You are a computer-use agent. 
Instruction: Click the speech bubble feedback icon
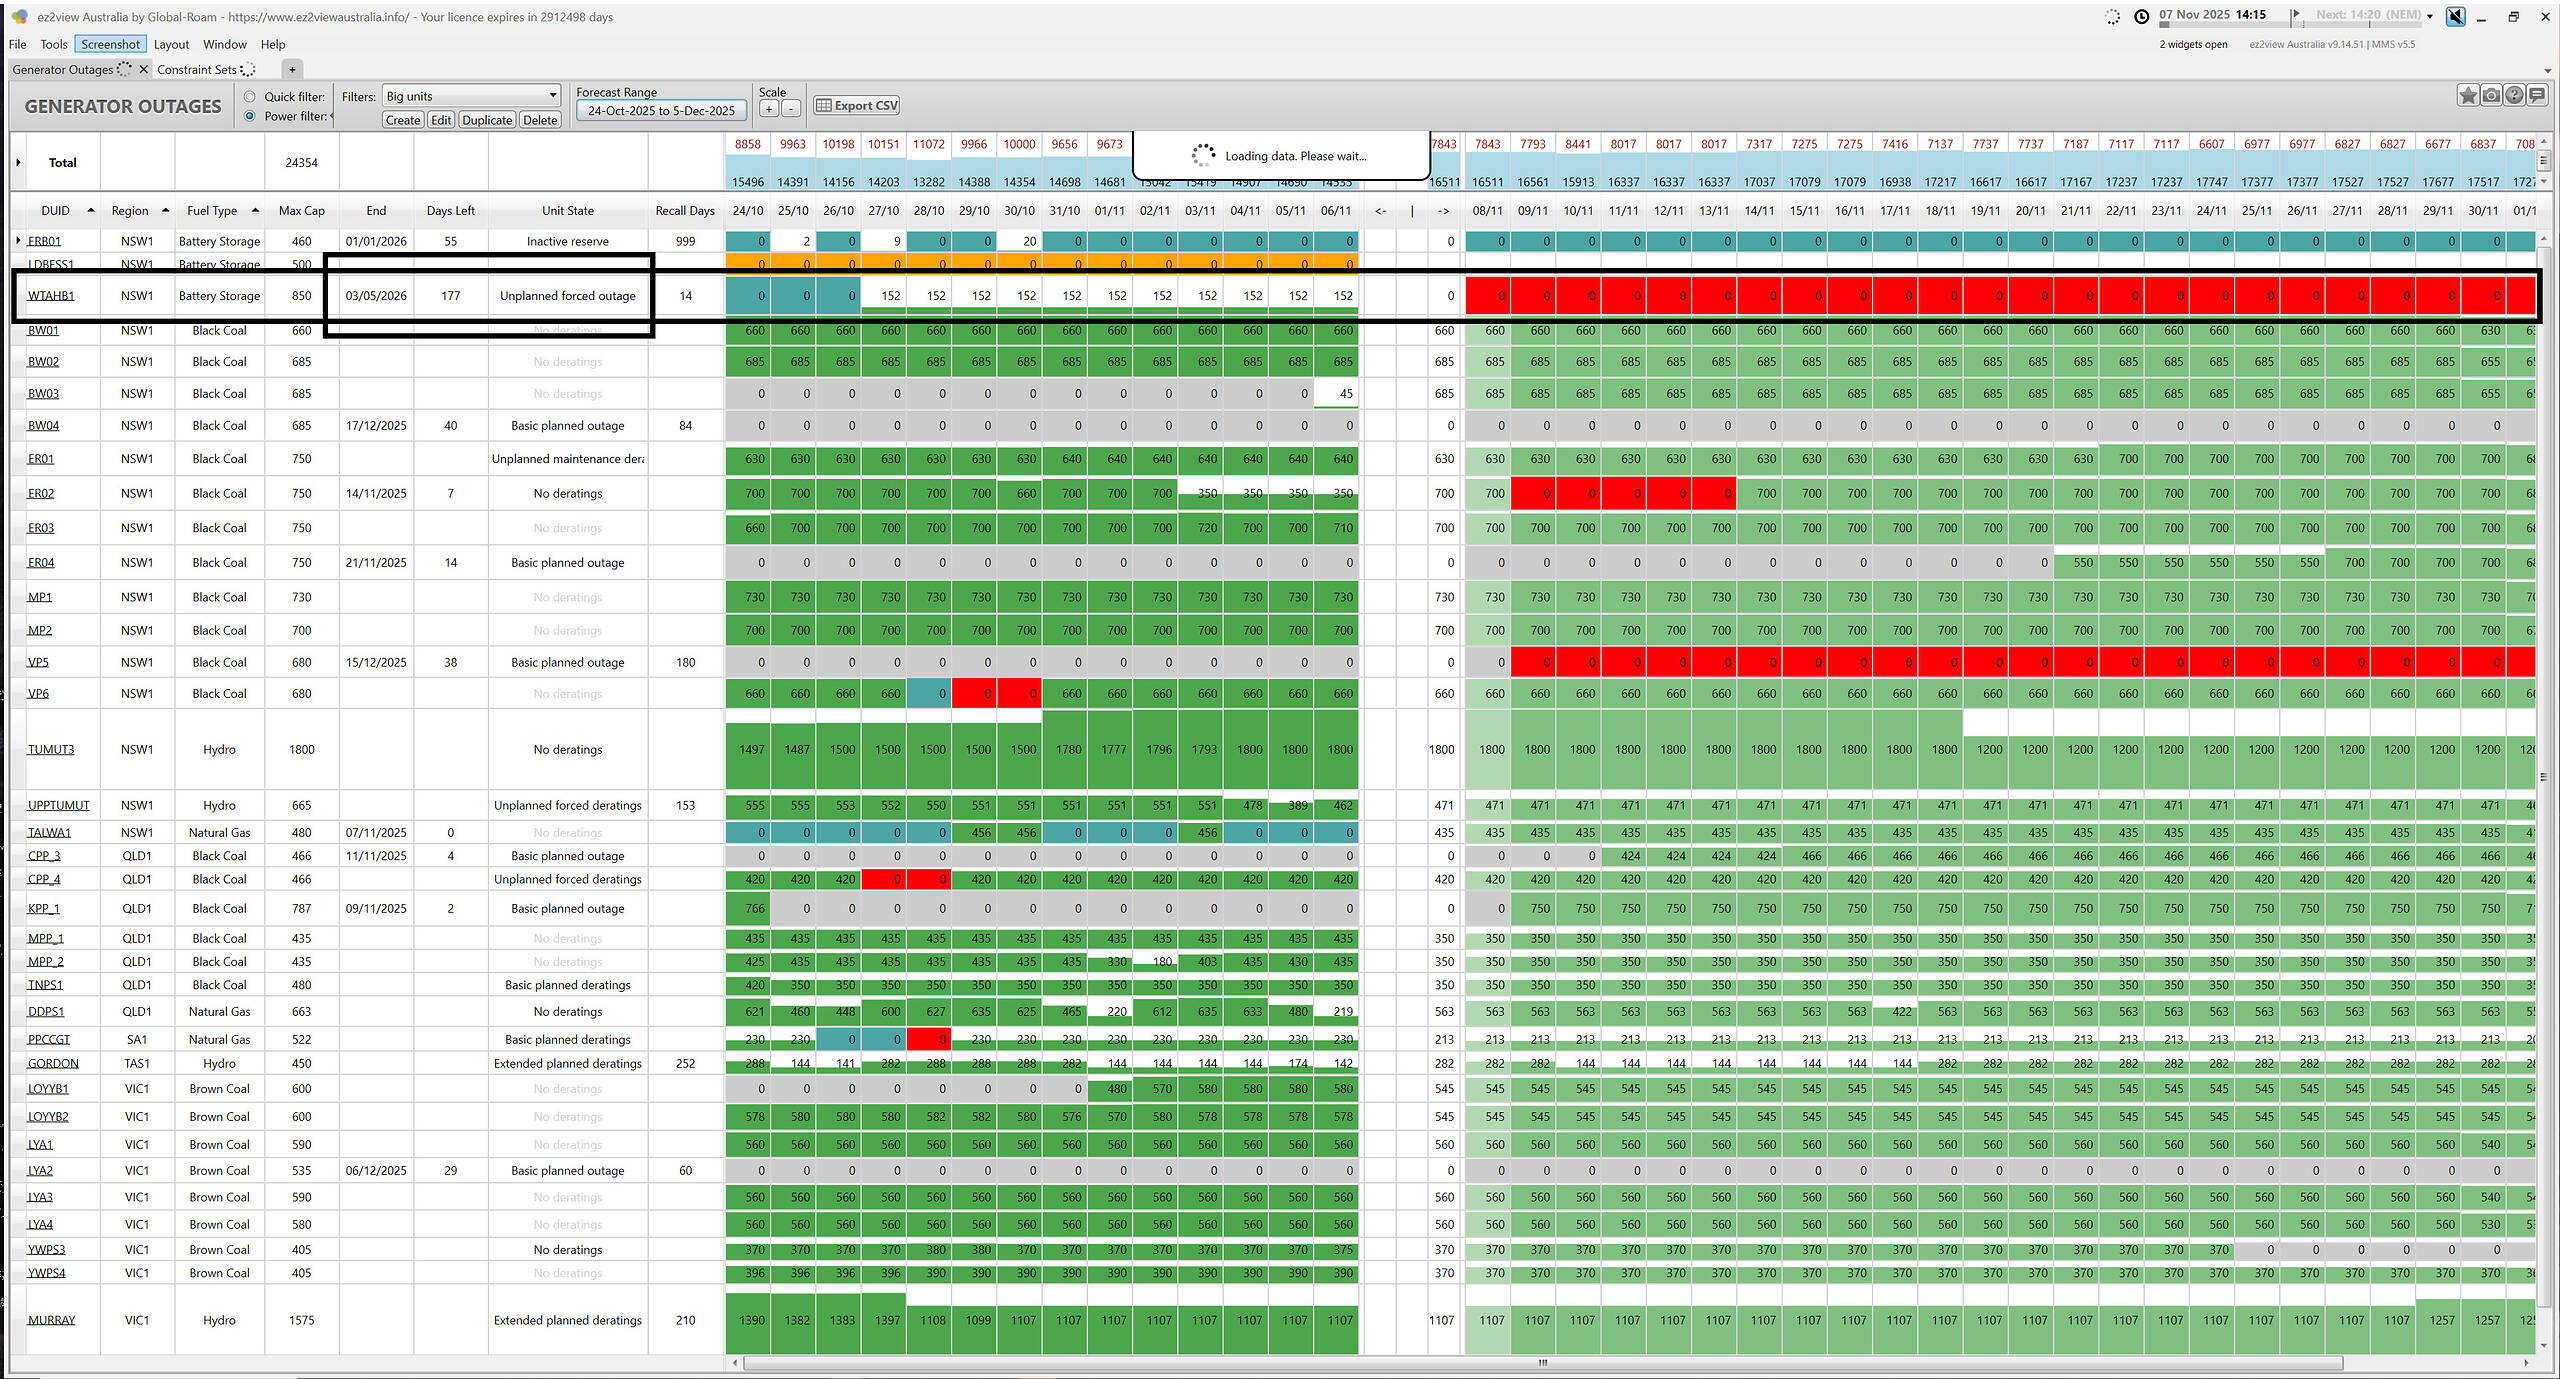2537,95
